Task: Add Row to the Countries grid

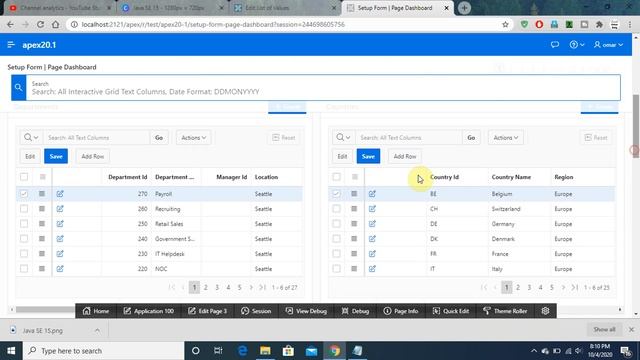Action: tap(405, 156)
